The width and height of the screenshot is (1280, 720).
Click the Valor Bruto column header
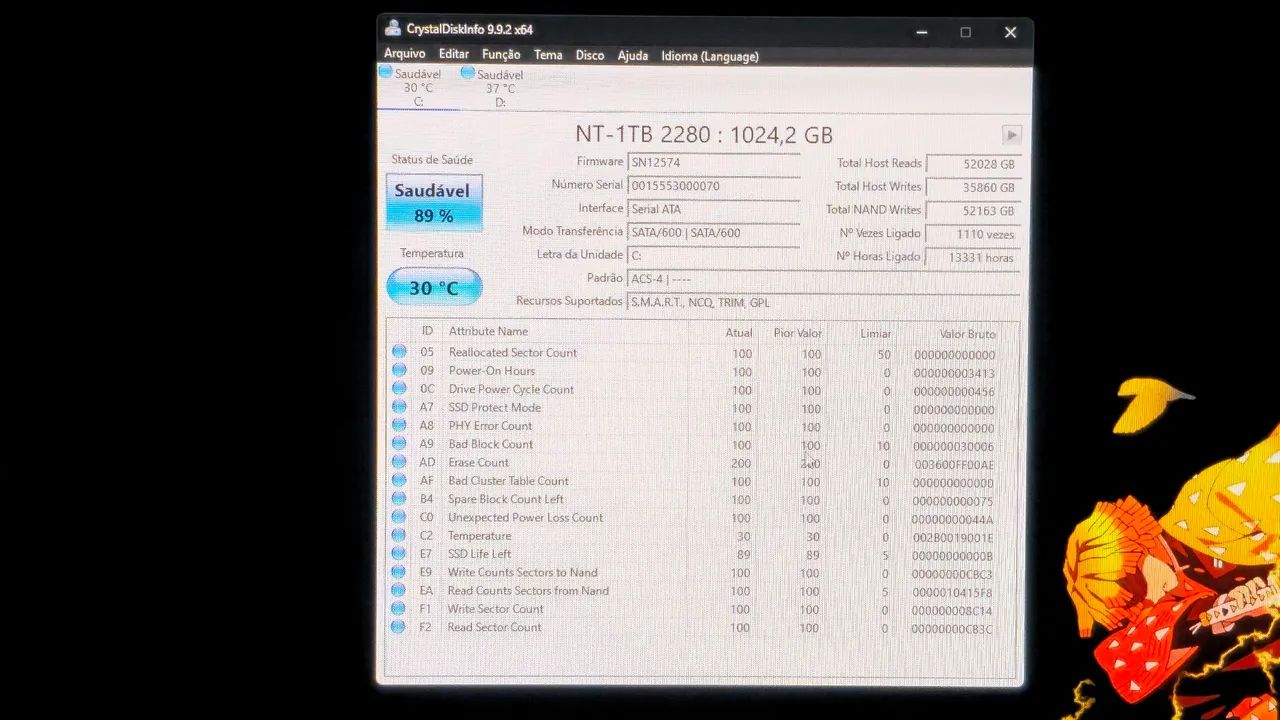[x=967, y=334]
